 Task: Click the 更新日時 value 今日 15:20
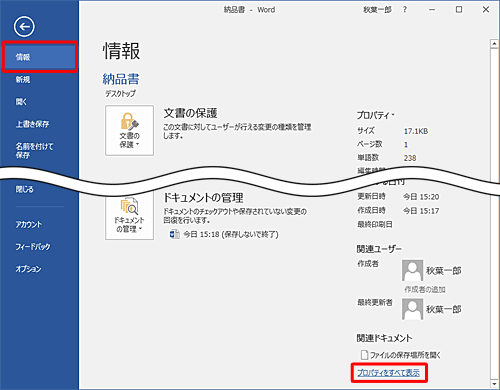tap(421, 197)
